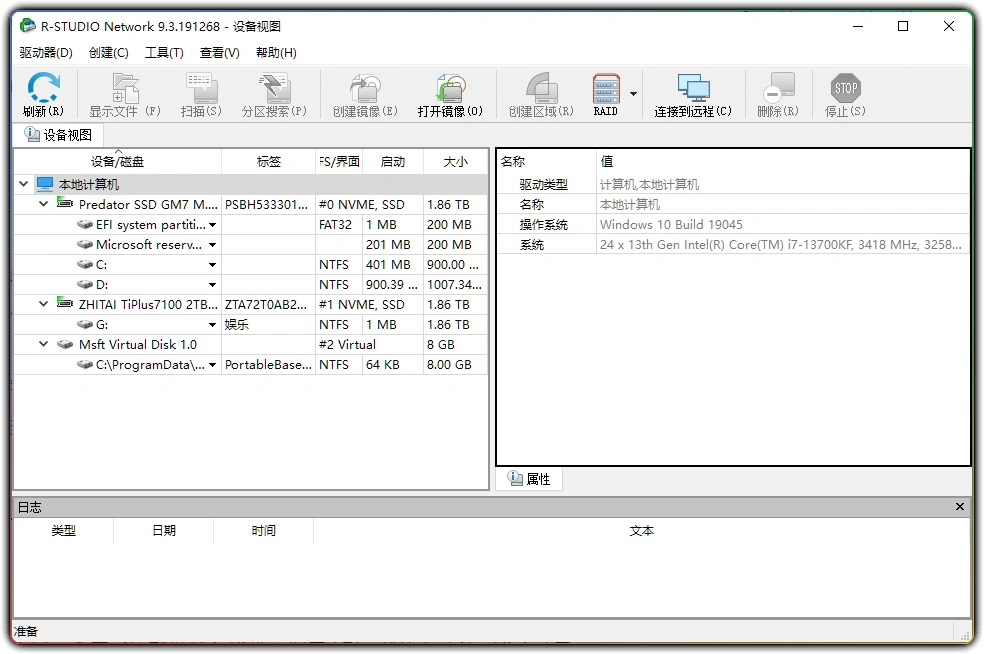This screenshot has width=984, height=654.
Task: Collapse the Msft Virtual Disk node
Action: coord(43,345)
